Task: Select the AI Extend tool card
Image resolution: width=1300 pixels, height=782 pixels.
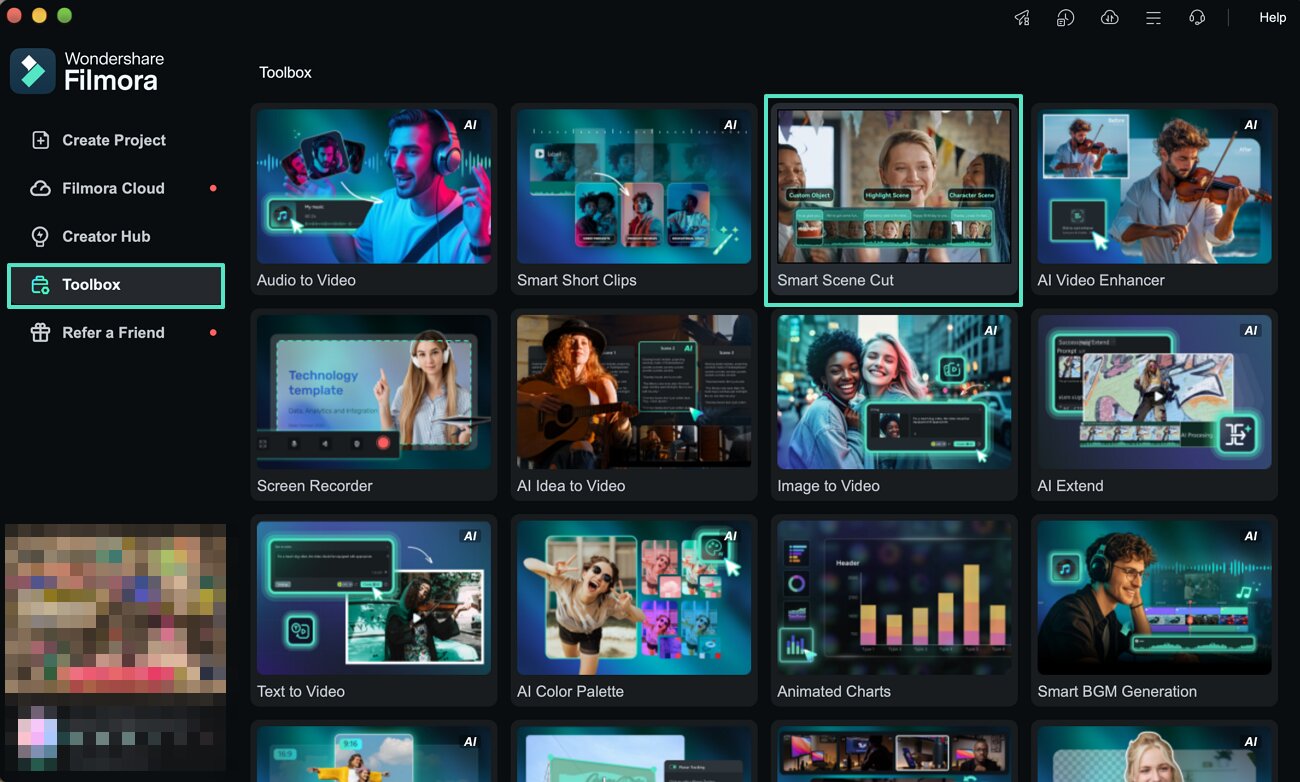Action: 1154,405
